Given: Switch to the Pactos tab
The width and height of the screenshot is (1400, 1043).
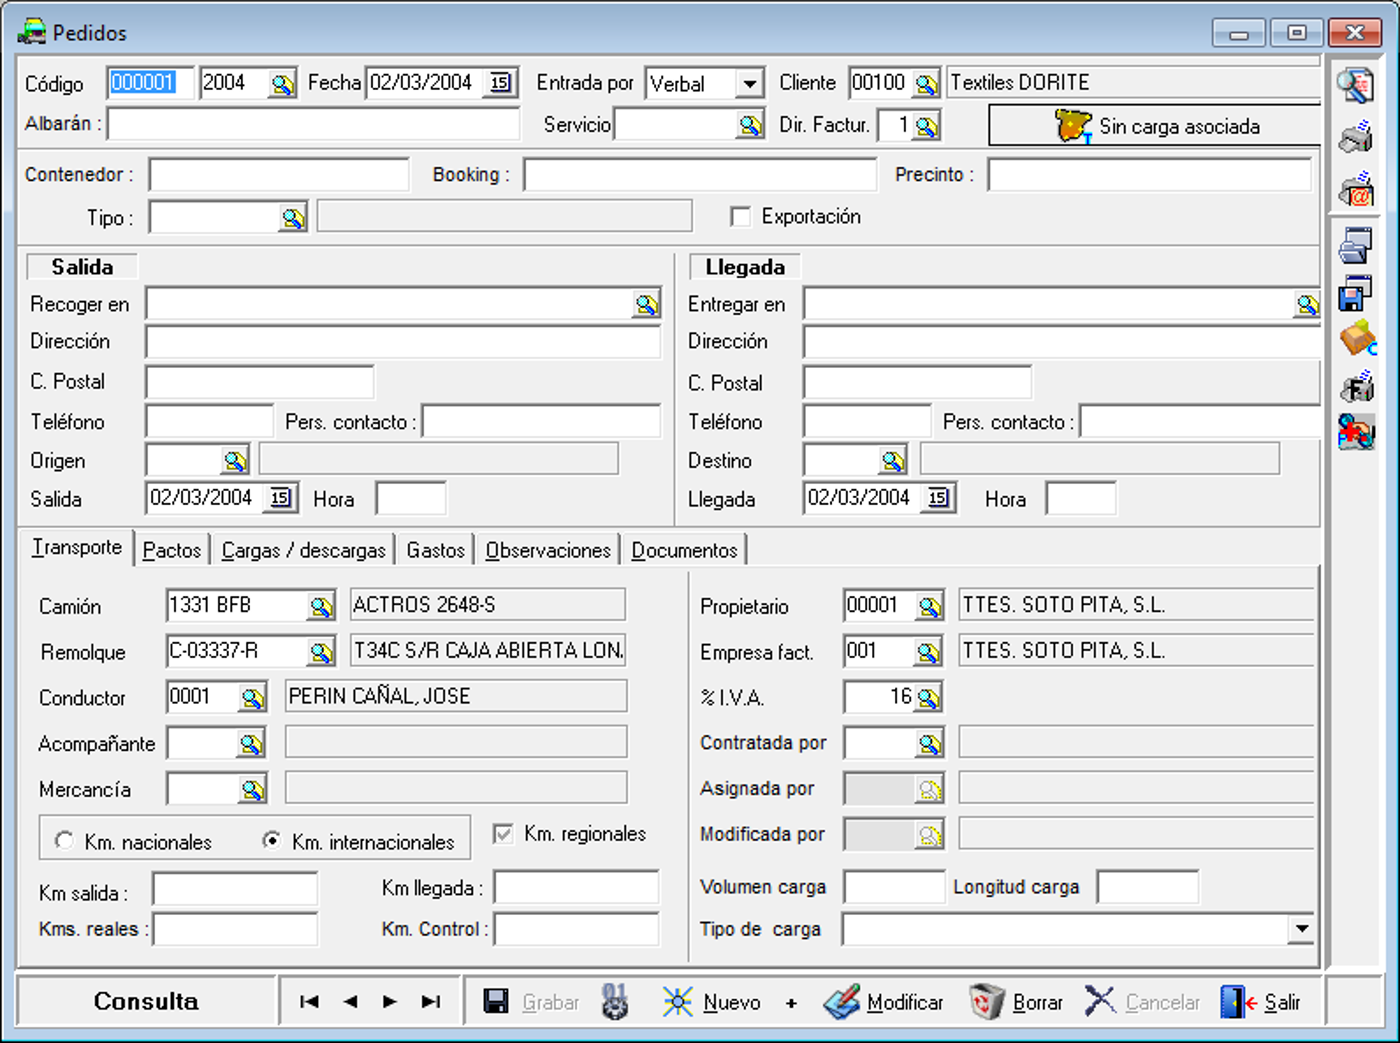Looking at the screenshot, I should pos(171,550).
